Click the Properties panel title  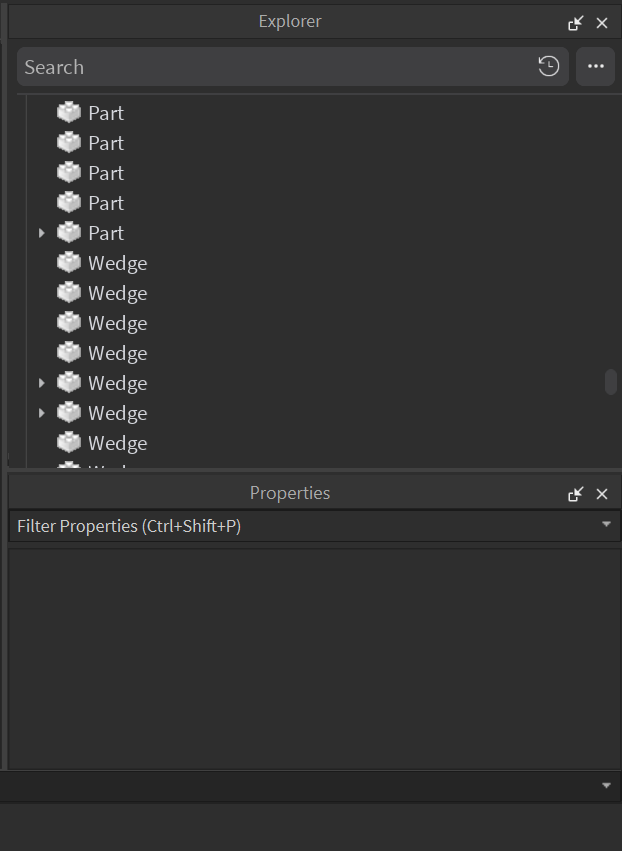pyautogui.click(x=290, y=493)
